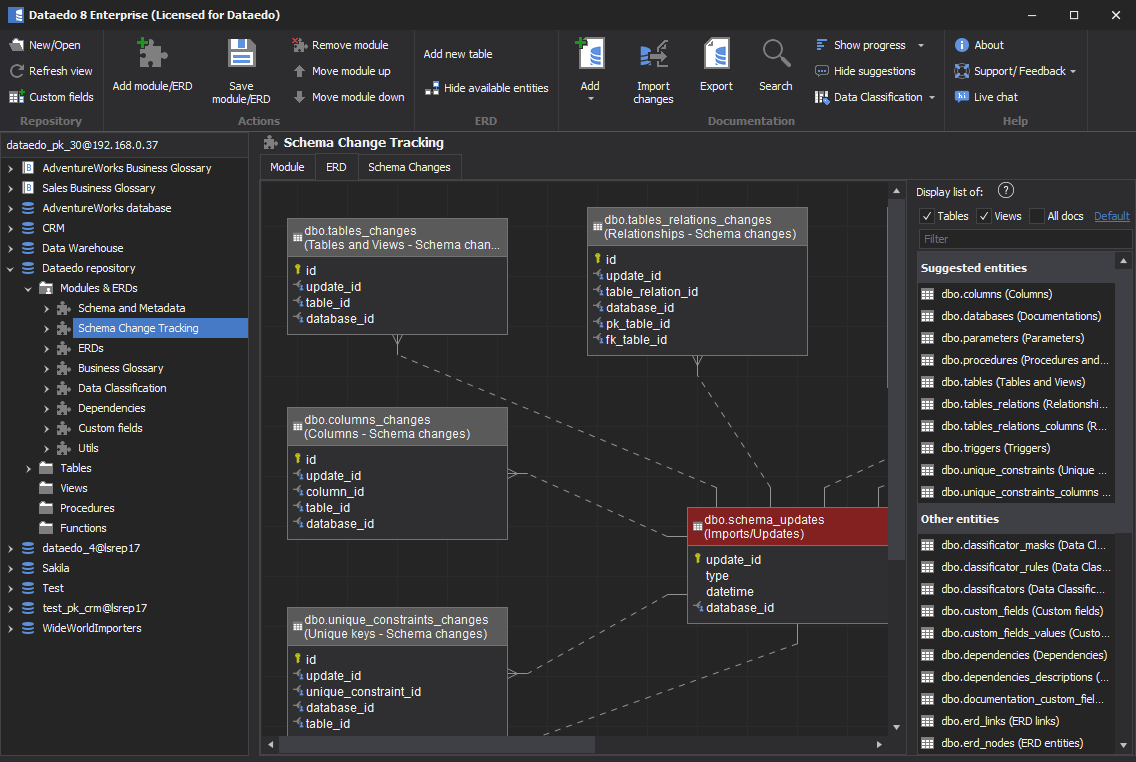1136x762 pixels.
Task: Click Hide available entities button
Action: [x=487, y=88]
